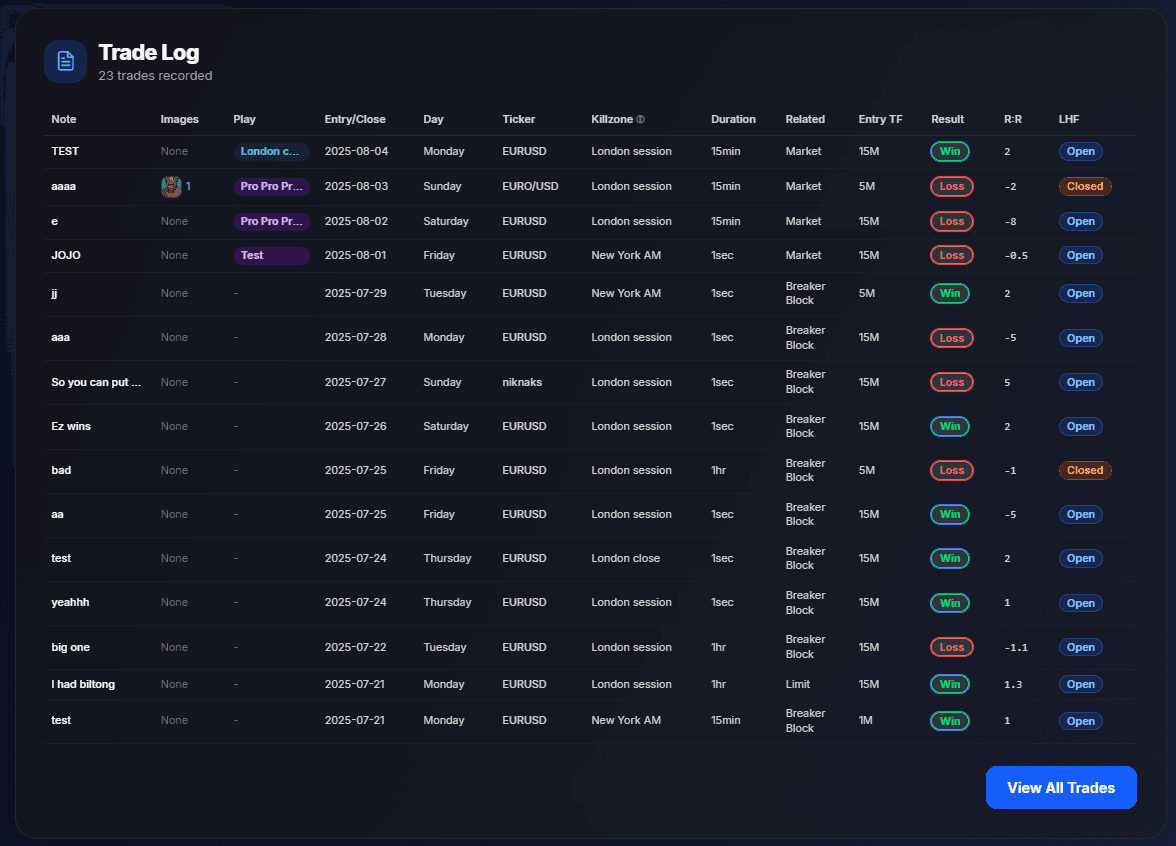Sort by the Entry/Close column header
The width and height of the screenshot is (1176, 846).
355,119
